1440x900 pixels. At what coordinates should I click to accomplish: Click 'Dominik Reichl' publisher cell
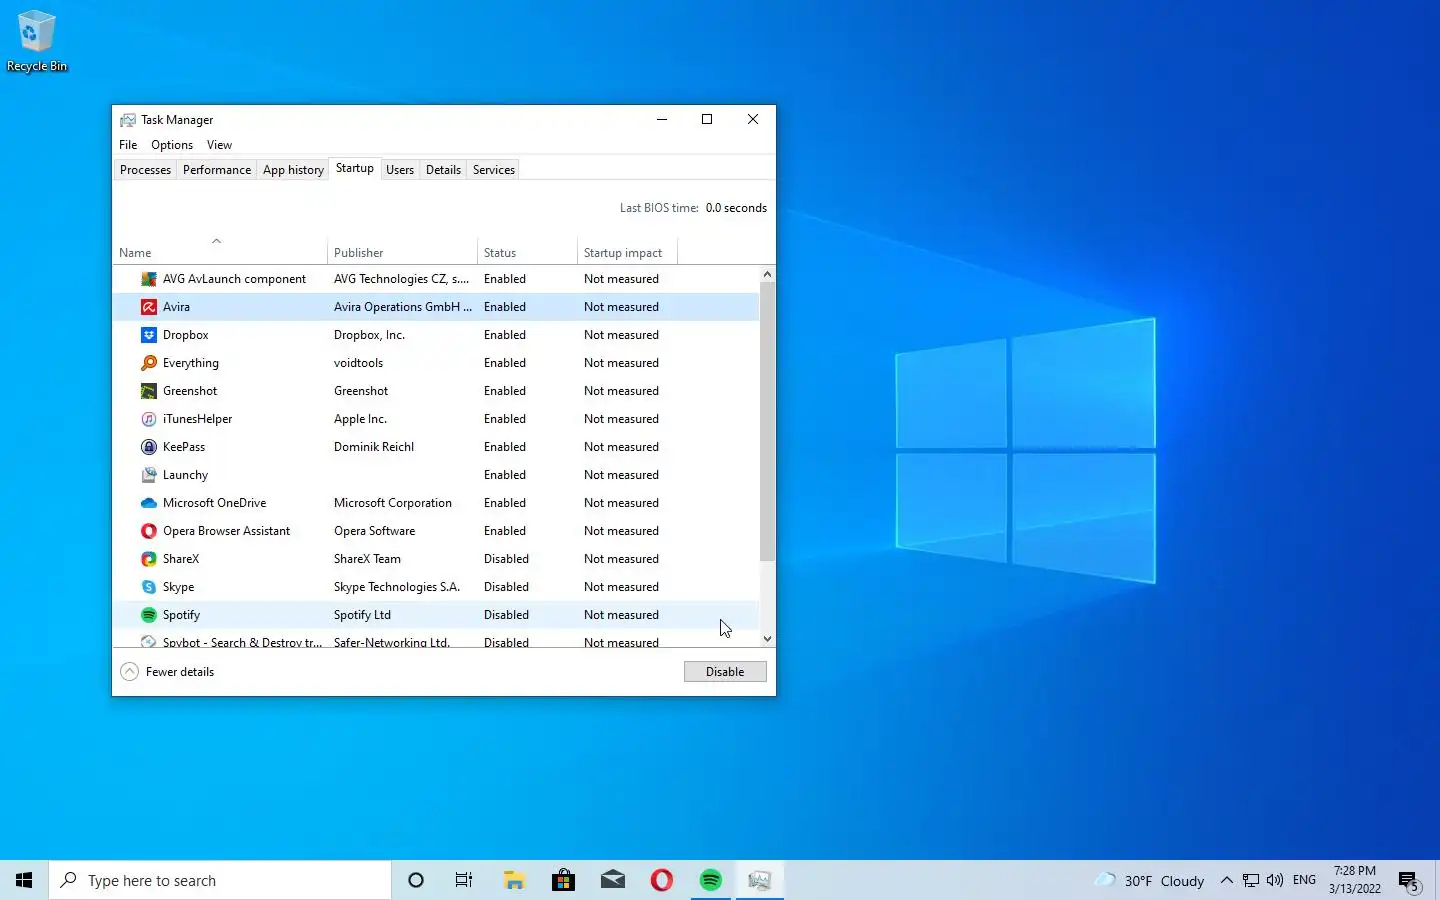tap(374, 447)
